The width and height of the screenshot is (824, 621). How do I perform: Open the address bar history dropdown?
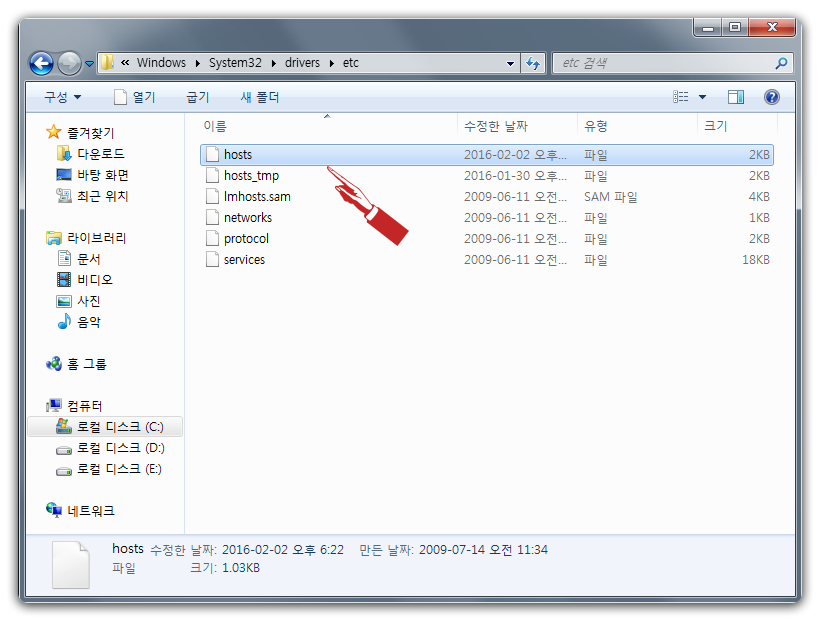510,64
